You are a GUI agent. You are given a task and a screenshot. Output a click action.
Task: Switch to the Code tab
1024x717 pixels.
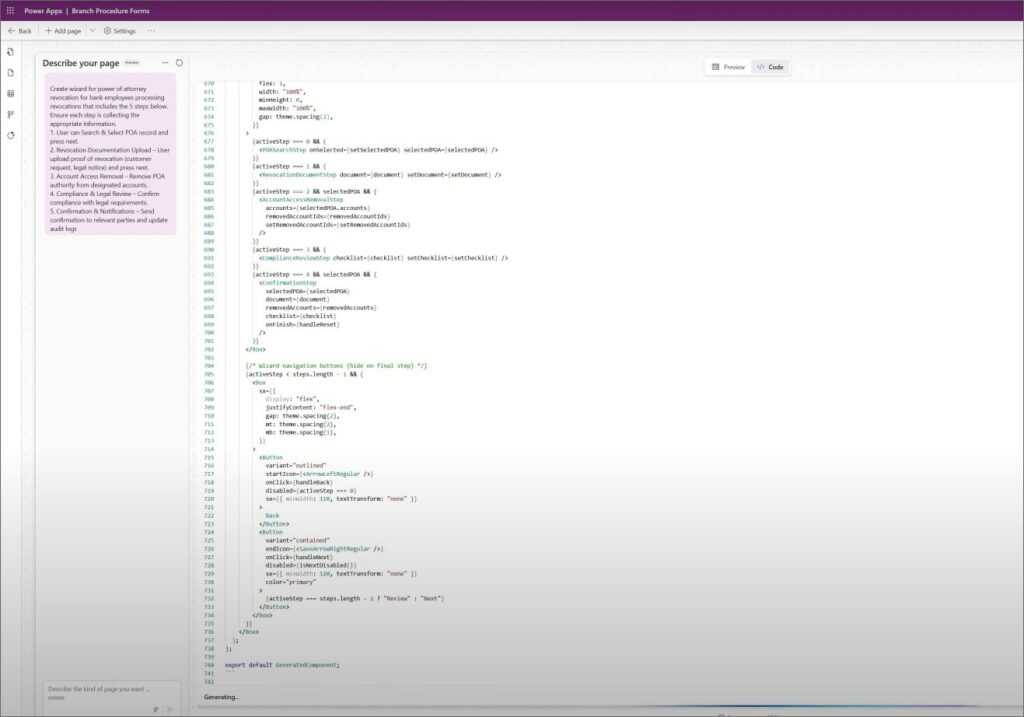coord(770,67)
